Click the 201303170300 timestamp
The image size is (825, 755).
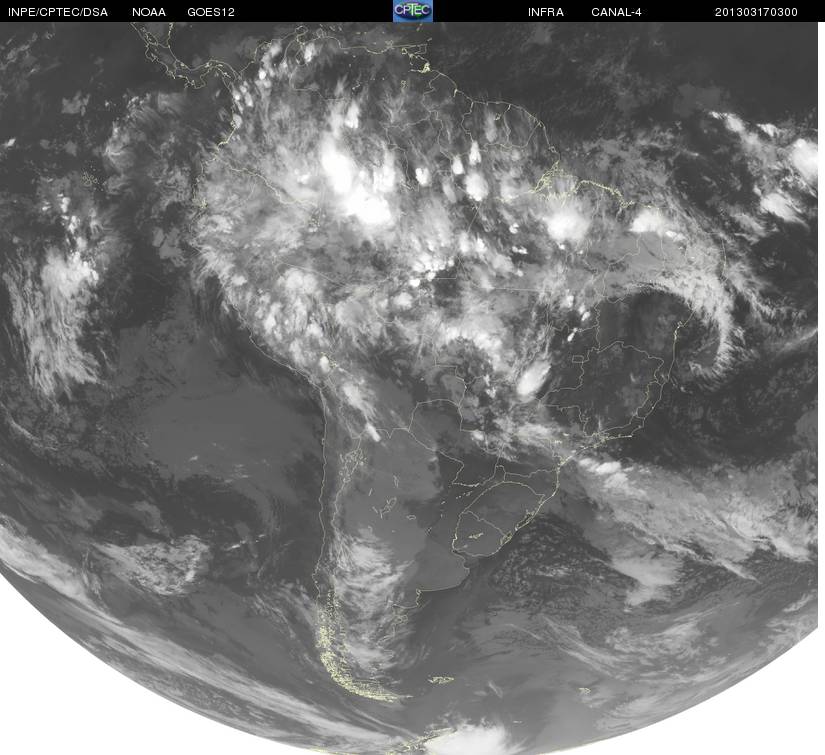pyautogui.click(x=756, y=12)
